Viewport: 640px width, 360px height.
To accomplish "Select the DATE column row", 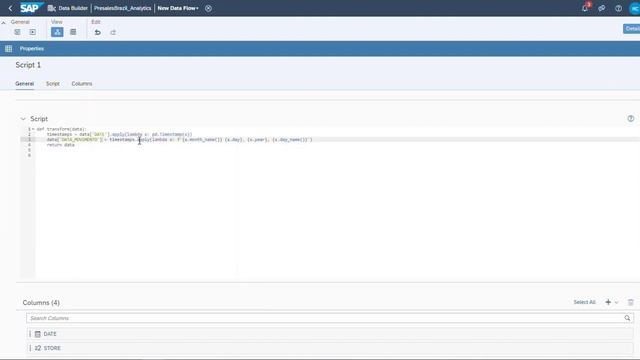I will [x=331, y=334].
